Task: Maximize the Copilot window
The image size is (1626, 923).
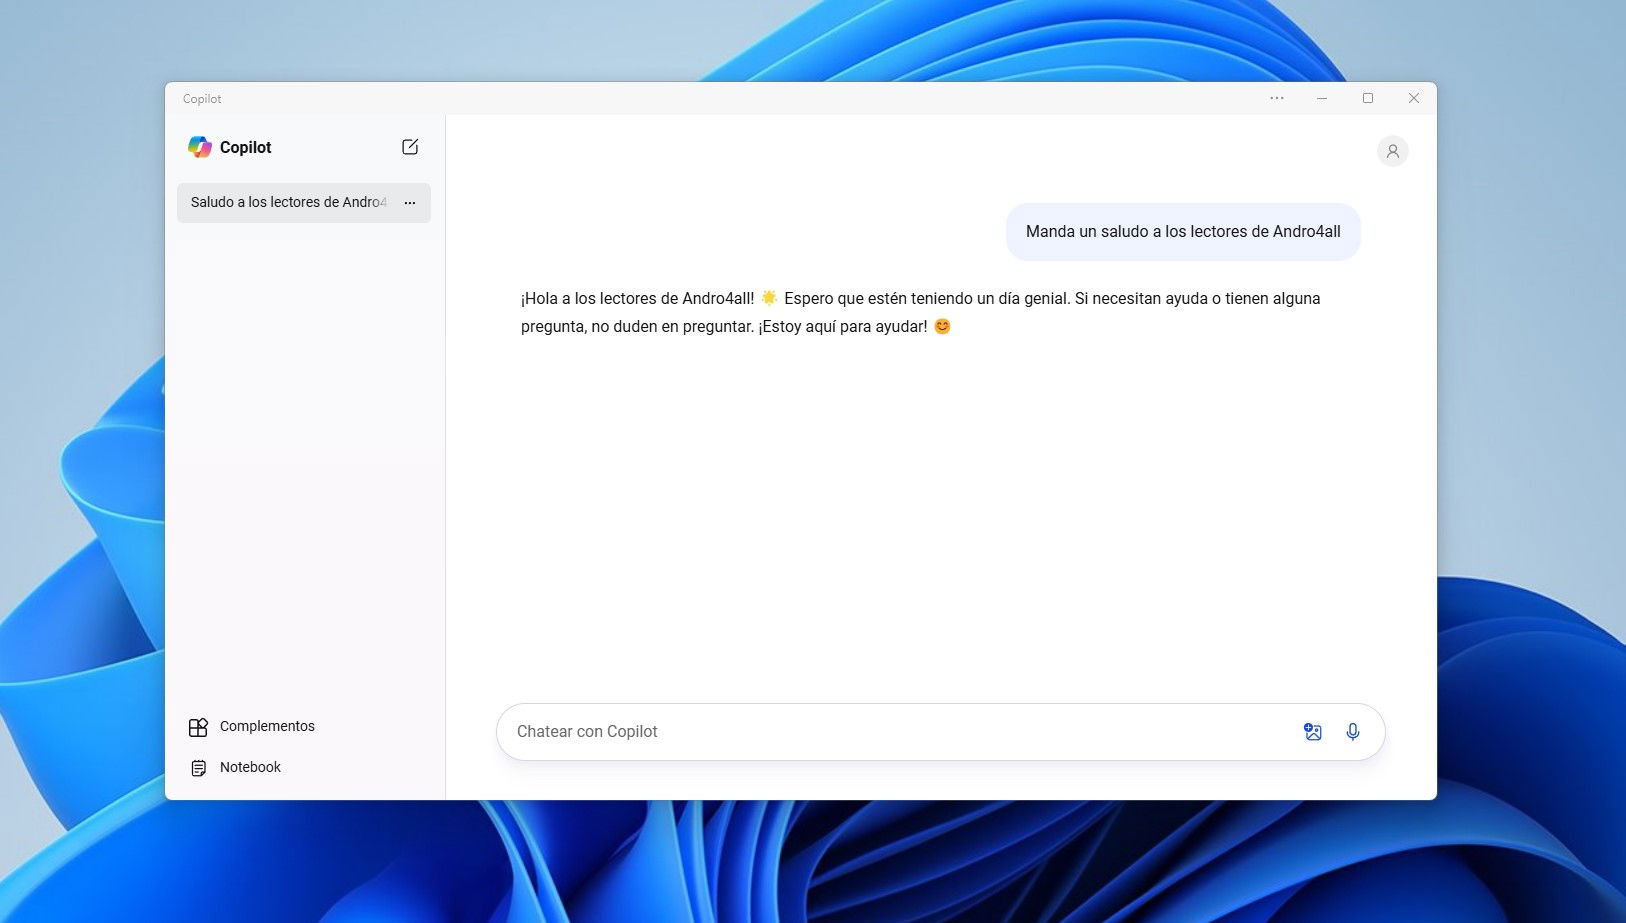Action: click(1368, 98)
